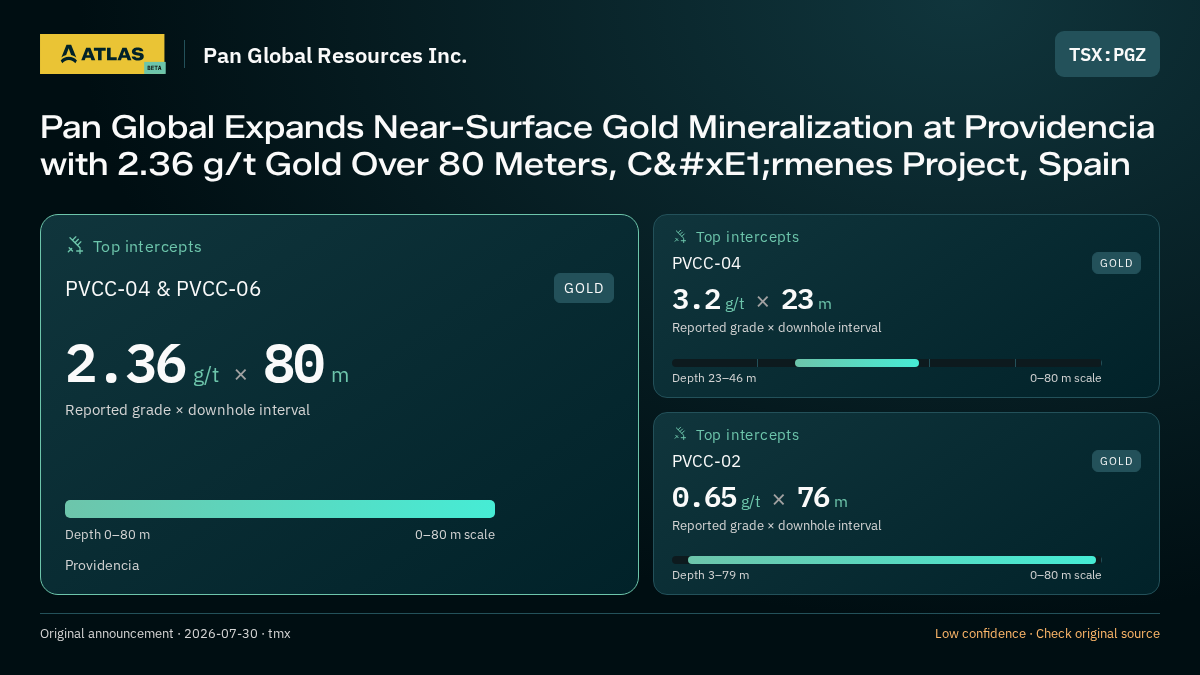This screenshot has height=675, width=1200.
Task: Click the drill icon in the PVCC-04 & PVCC-06 card
Action: coord(75,246)
